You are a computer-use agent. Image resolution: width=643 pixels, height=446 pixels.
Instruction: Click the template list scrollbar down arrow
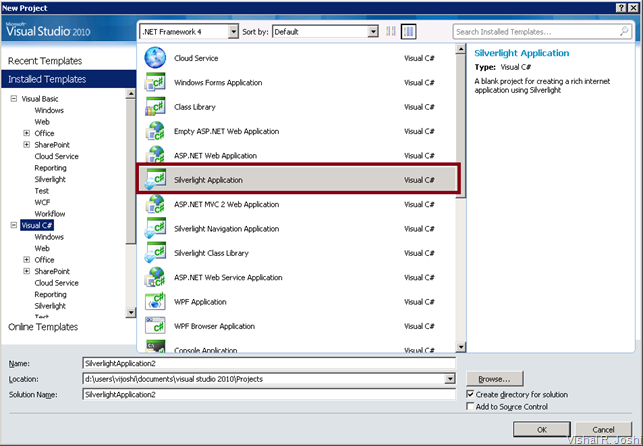(x=461, y=347)
